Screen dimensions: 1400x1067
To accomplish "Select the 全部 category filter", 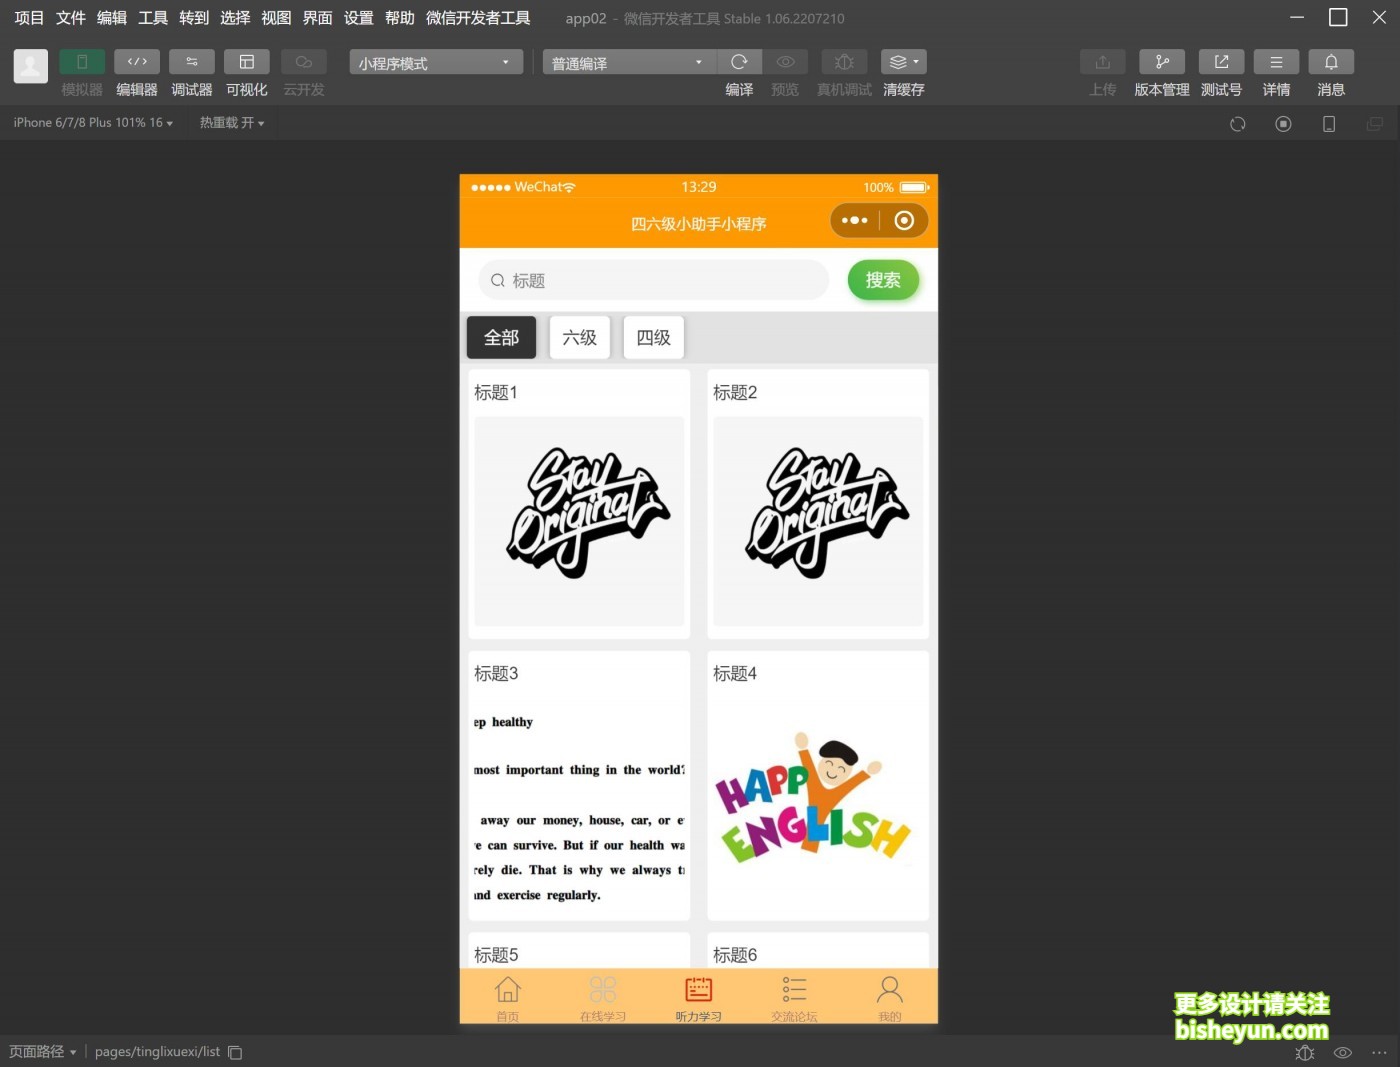I will [x=502, y=338].
